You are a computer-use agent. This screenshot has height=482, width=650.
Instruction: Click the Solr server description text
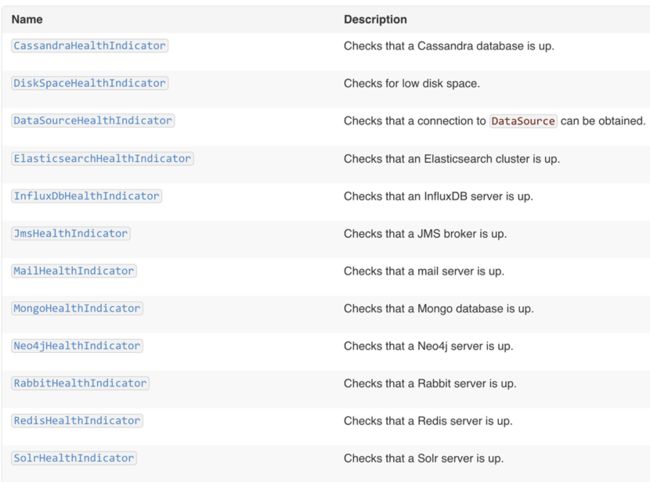tap(424, 458)
